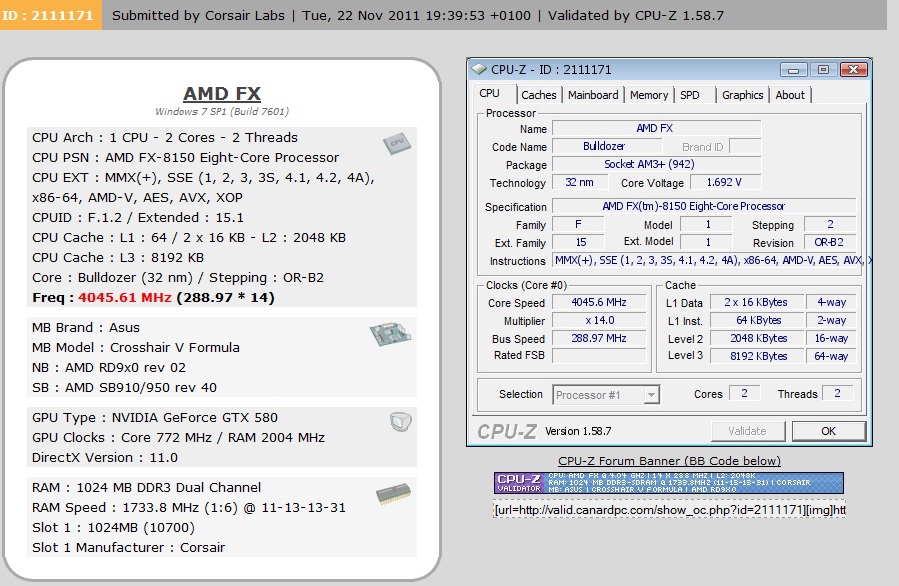Click the Core Voltage value 1.692 V
Screen dimensions: 899x586
[x=725, y=182]
